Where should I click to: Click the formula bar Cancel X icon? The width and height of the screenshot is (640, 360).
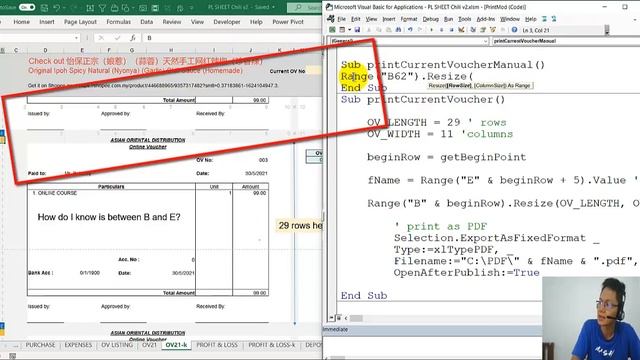click(x=101, y=38)
